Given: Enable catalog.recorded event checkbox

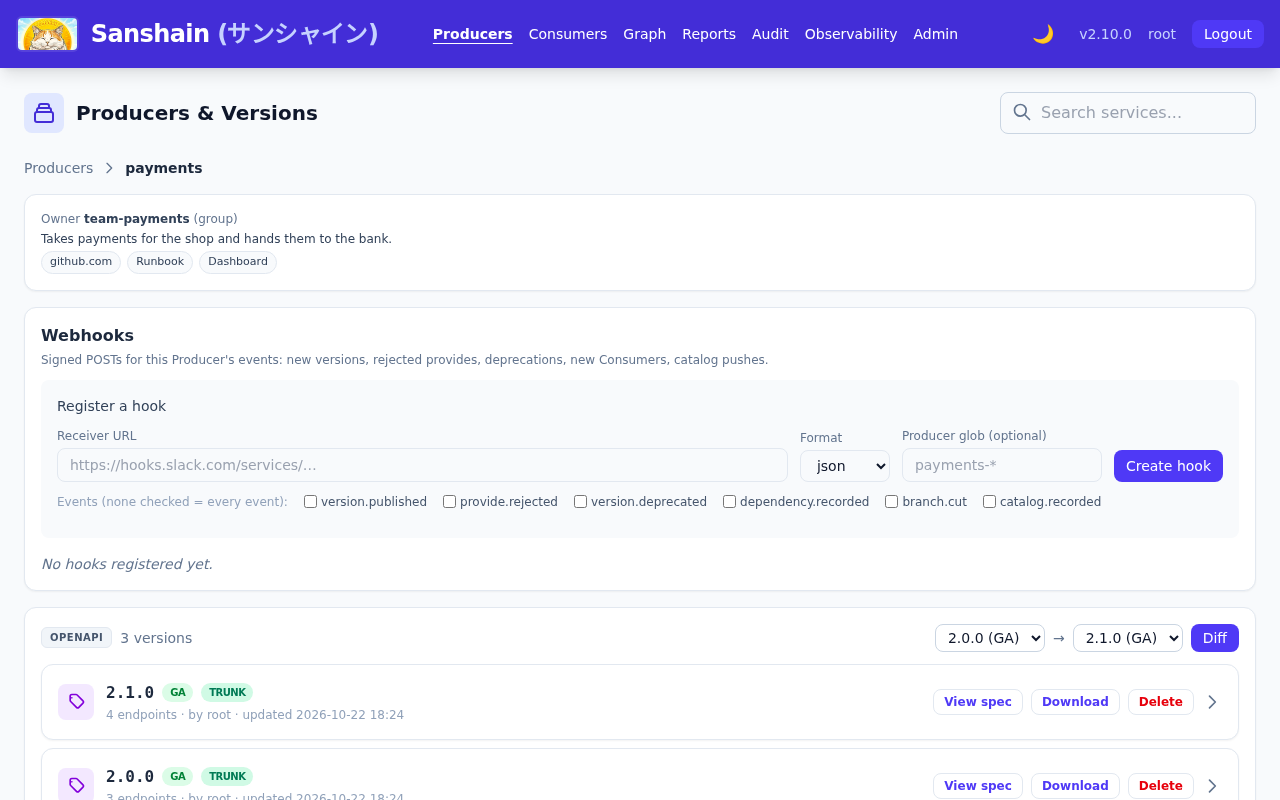Looking at the screenshot, I should (989, 502).
